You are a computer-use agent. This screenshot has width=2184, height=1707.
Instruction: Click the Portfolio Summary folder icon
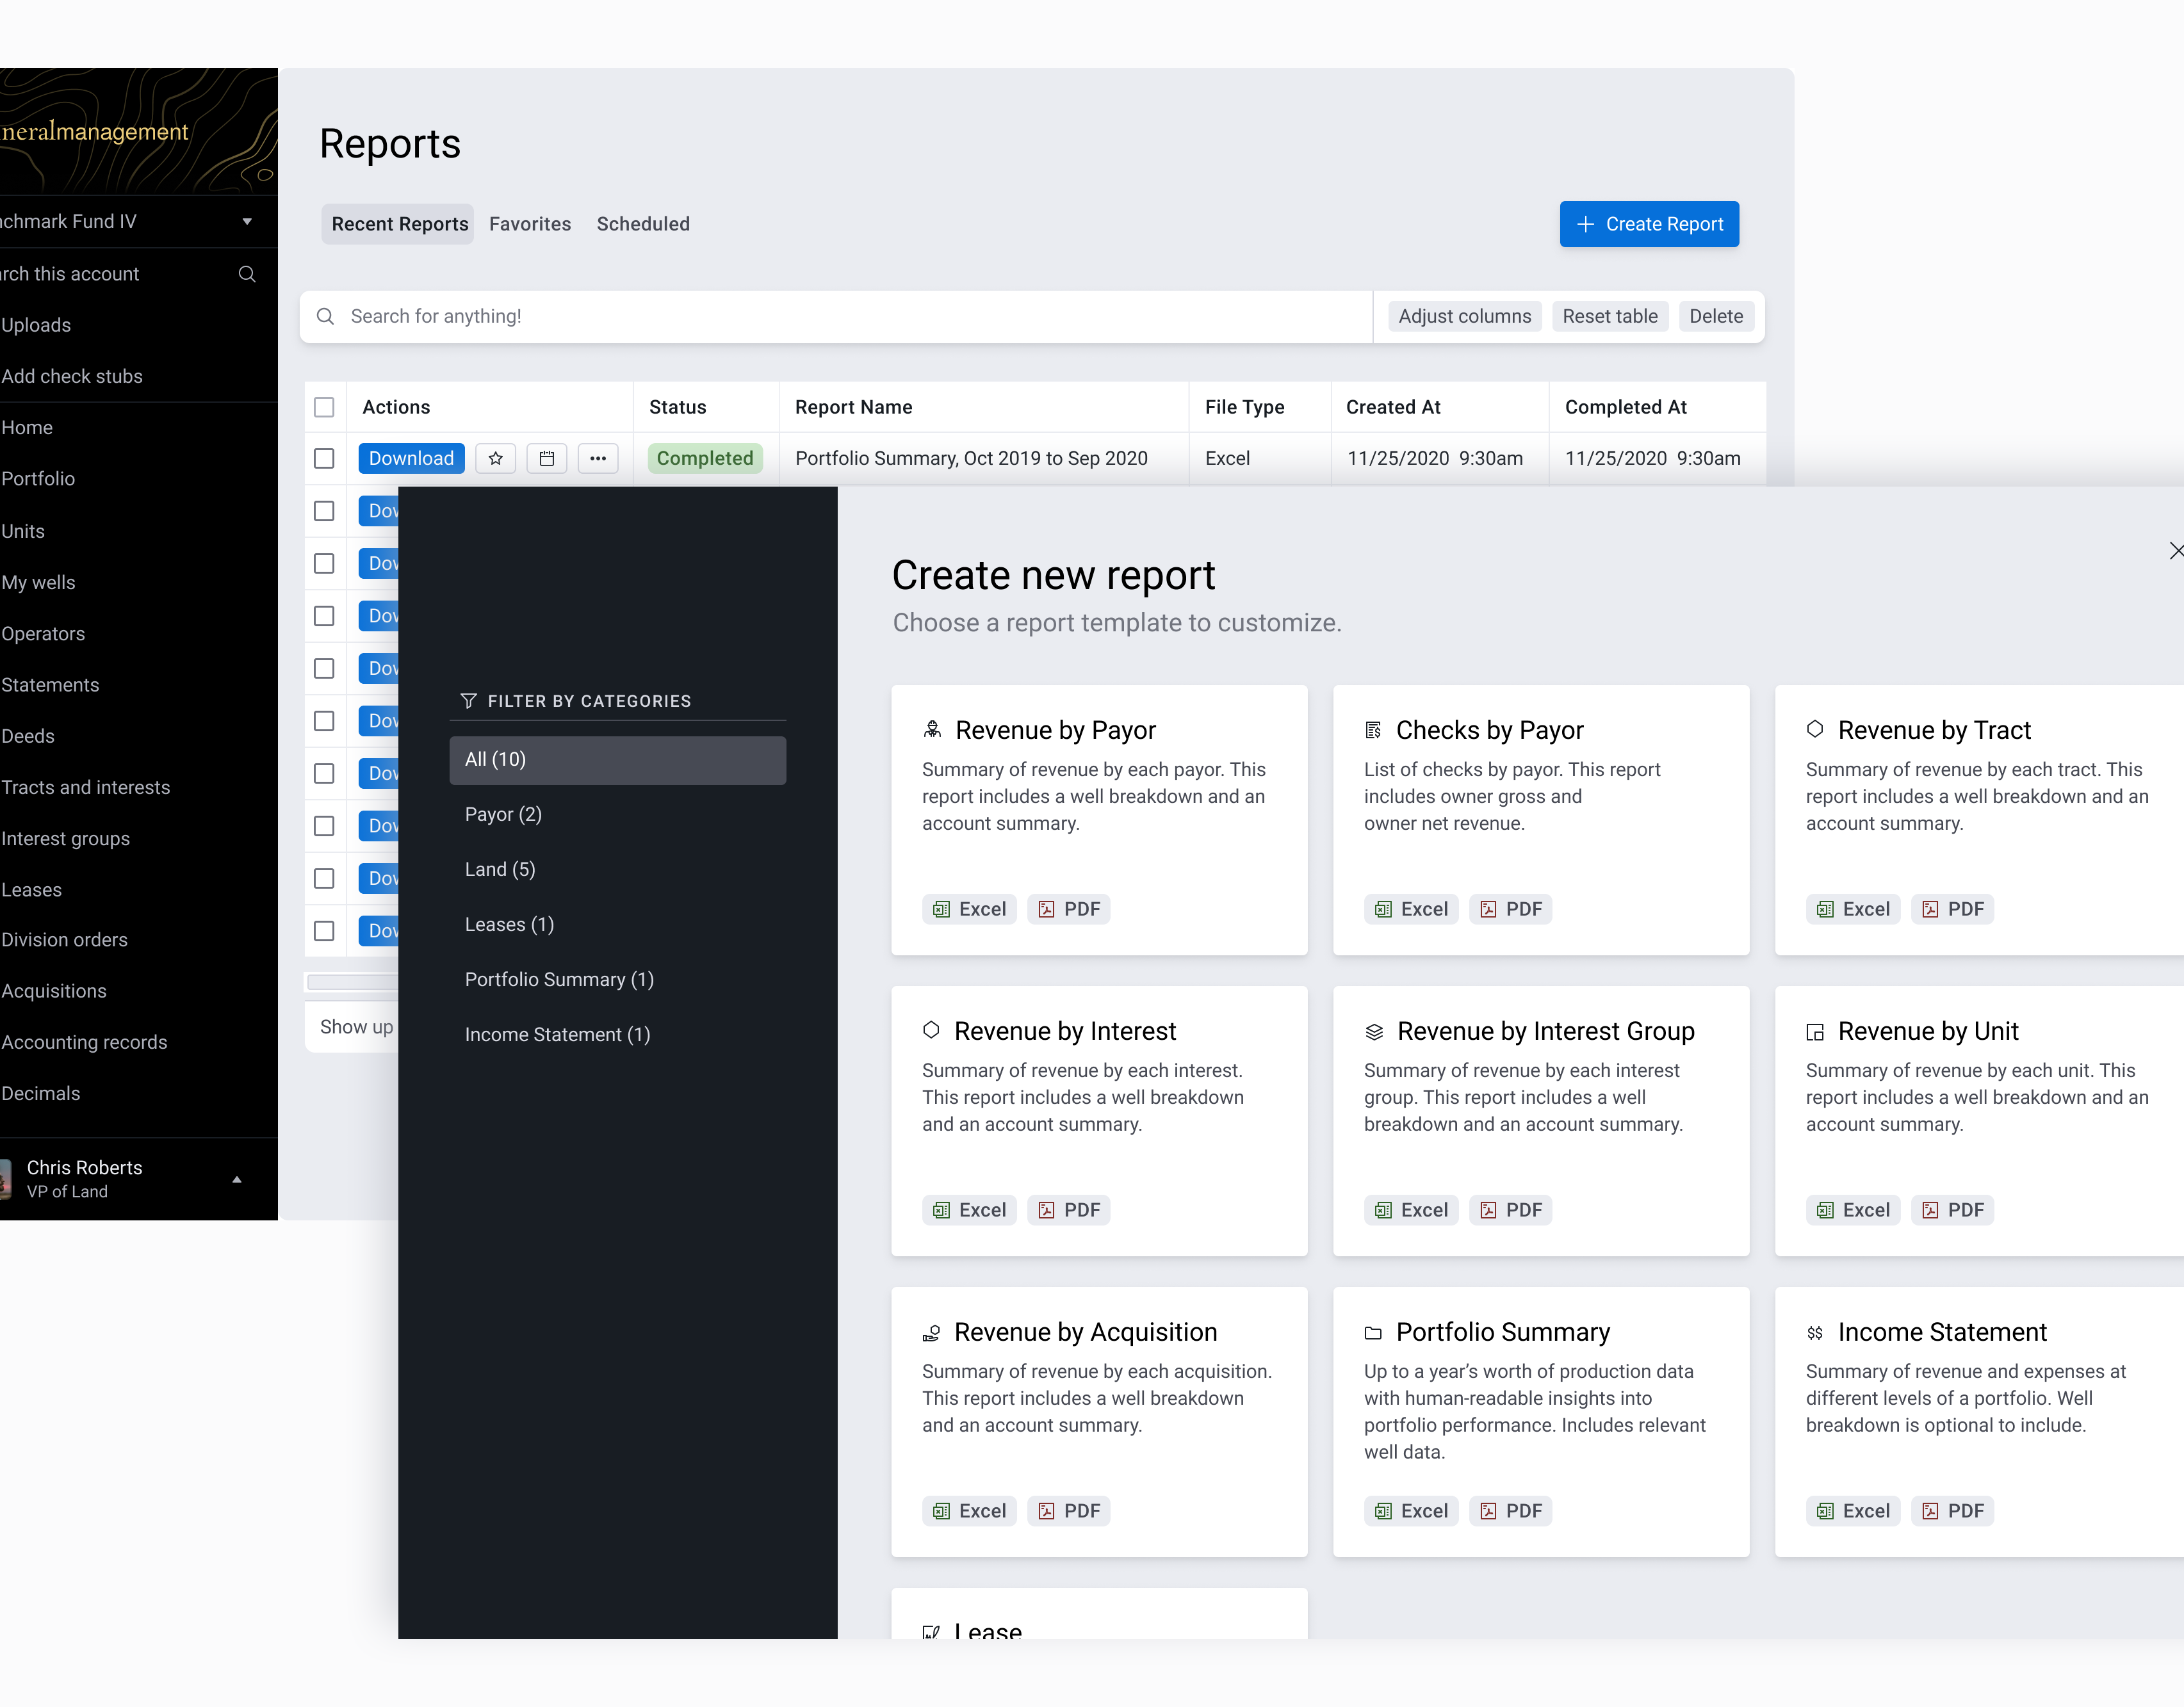(1373, 1333)
